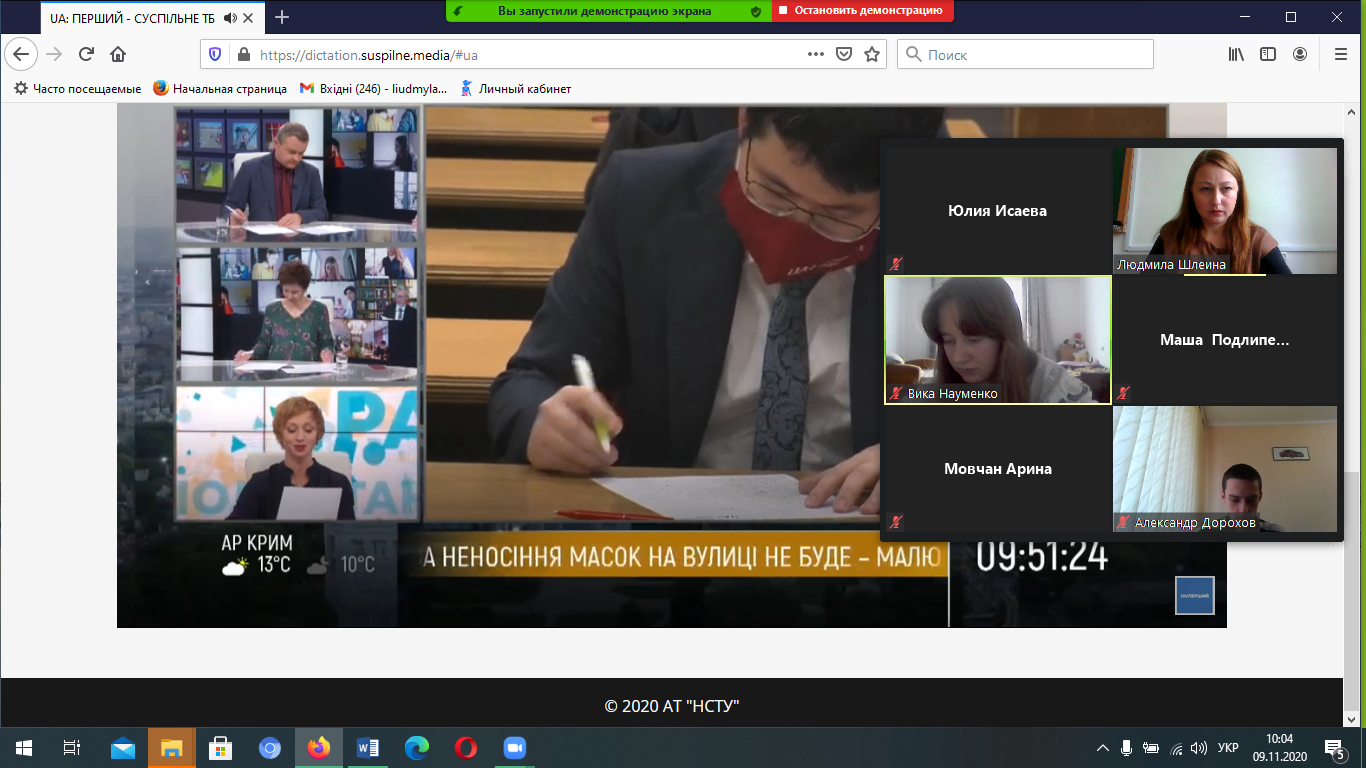This screenshot has height=768, width=1366.
Task: Click the Остановить демонстрацию button
Action: tap(860, 10)
